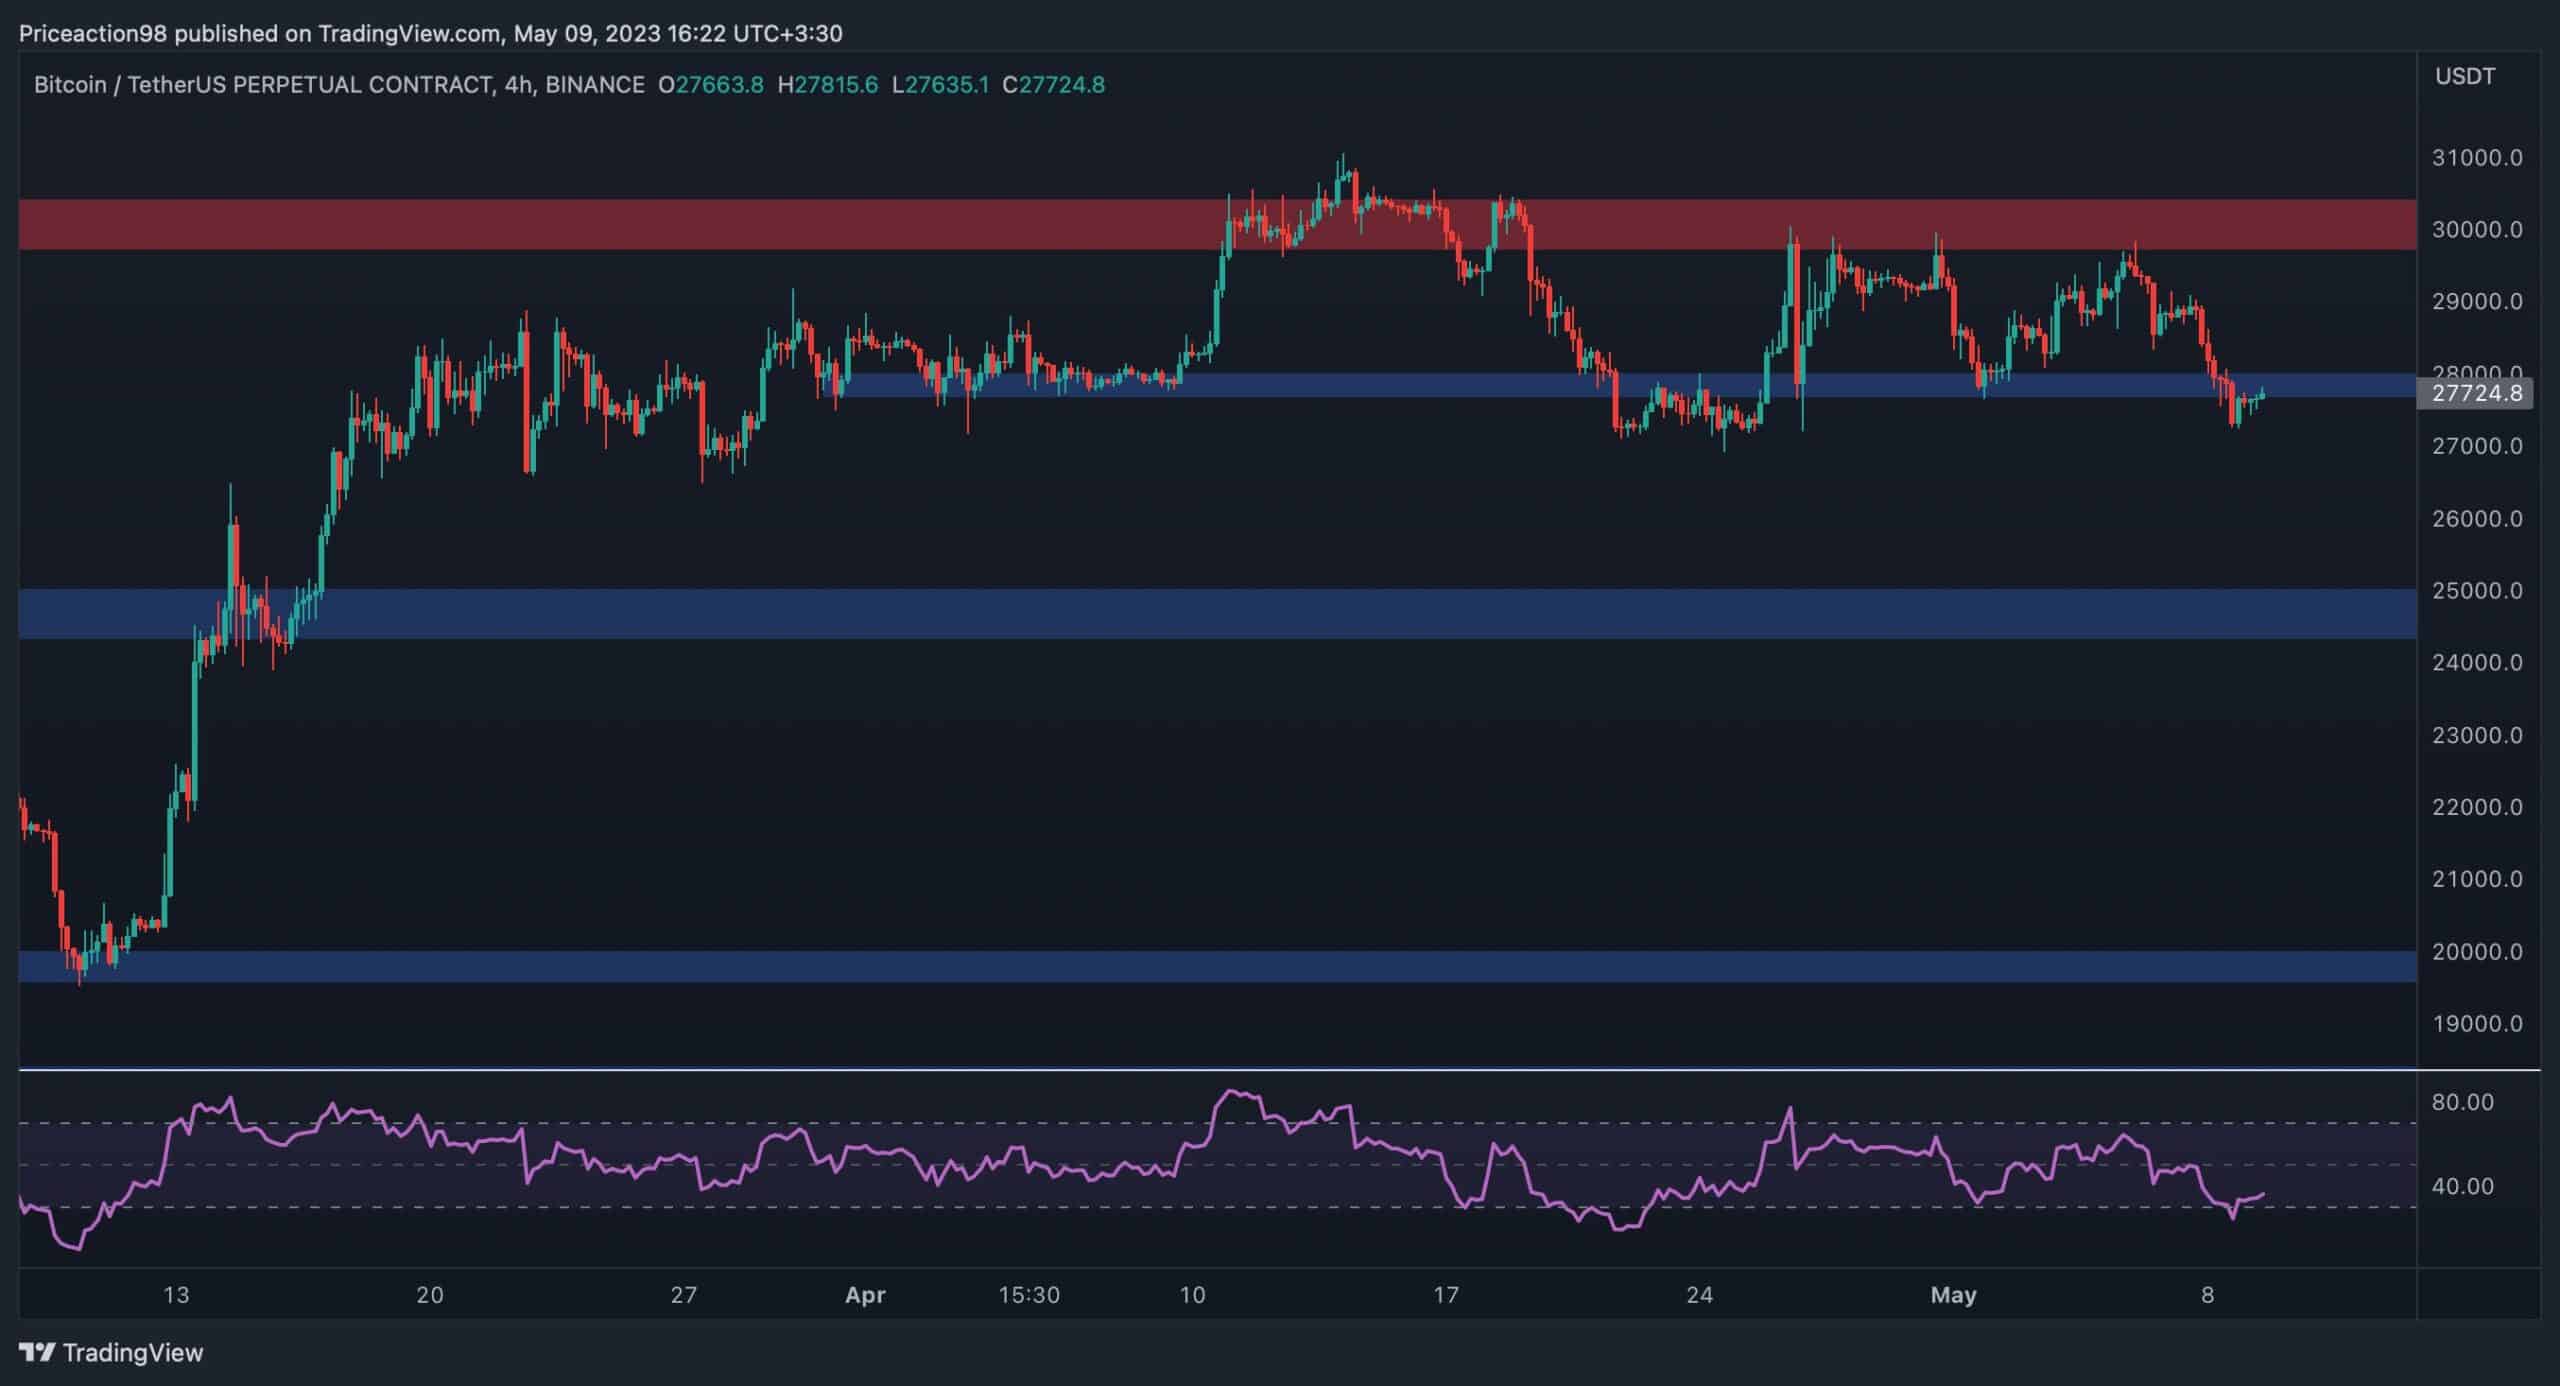Click the 31000.0 price axis label
2560x1386 pixels.
point(2477,158)
